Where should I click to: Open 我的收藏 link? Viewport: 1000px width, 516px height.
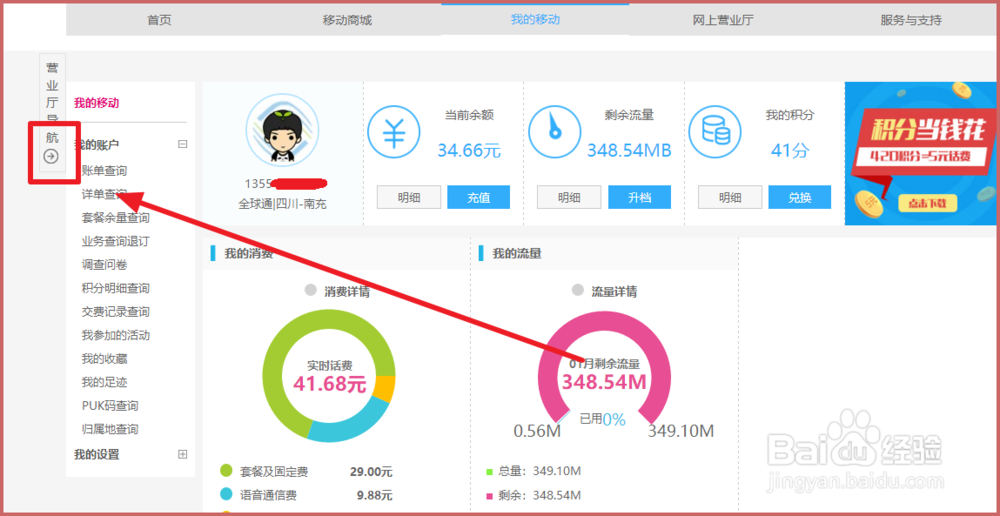(105, 358)
